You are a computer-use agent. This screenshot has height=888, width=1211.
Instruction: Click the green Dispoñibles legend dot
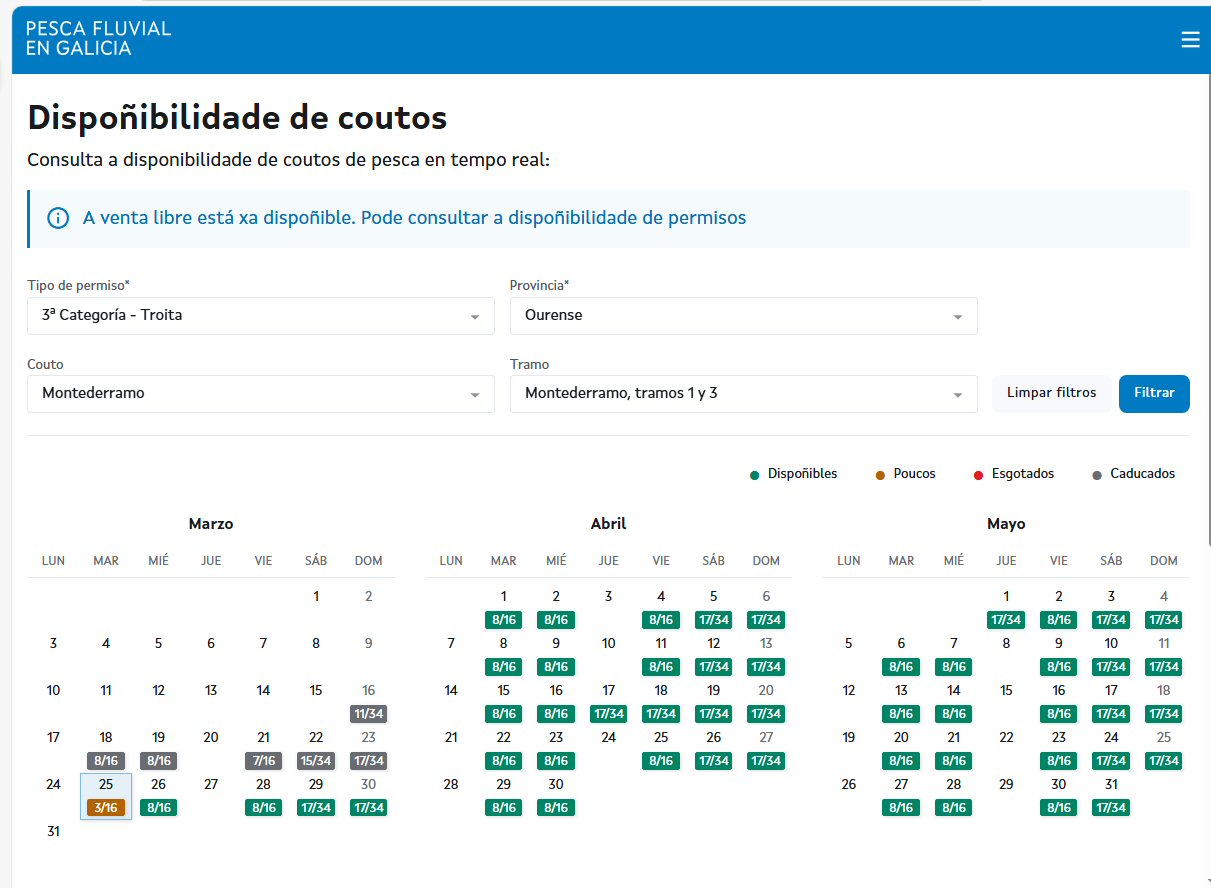click(755, 474)
